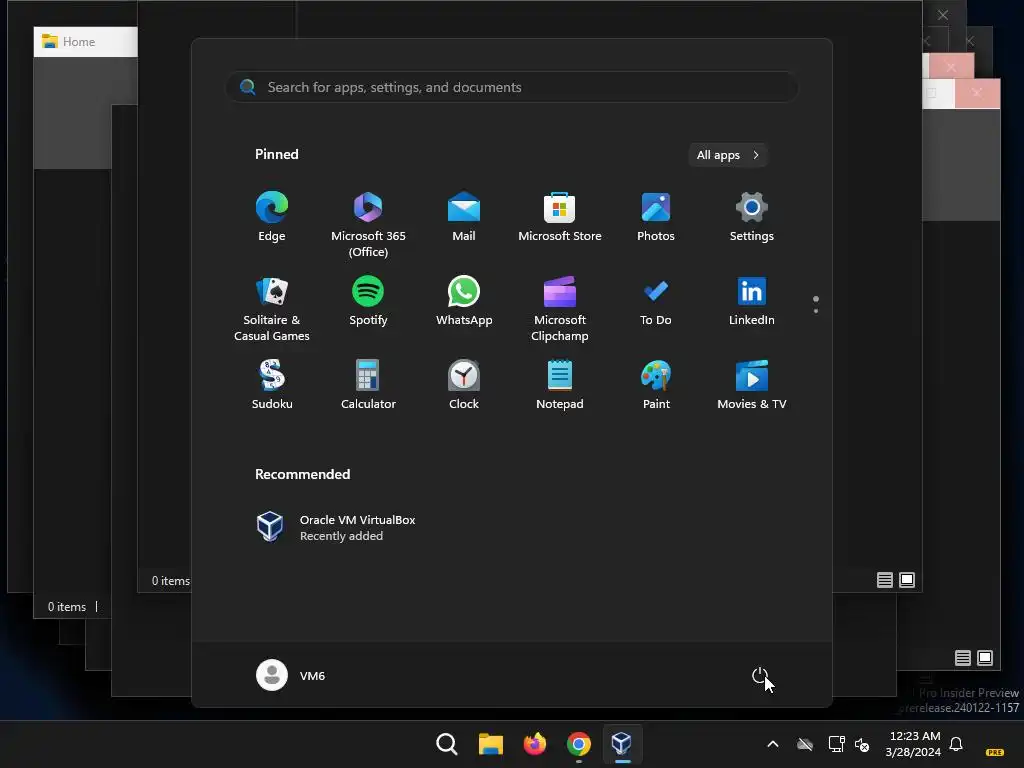Start Solitaire & Casual Games

point(272,308)
